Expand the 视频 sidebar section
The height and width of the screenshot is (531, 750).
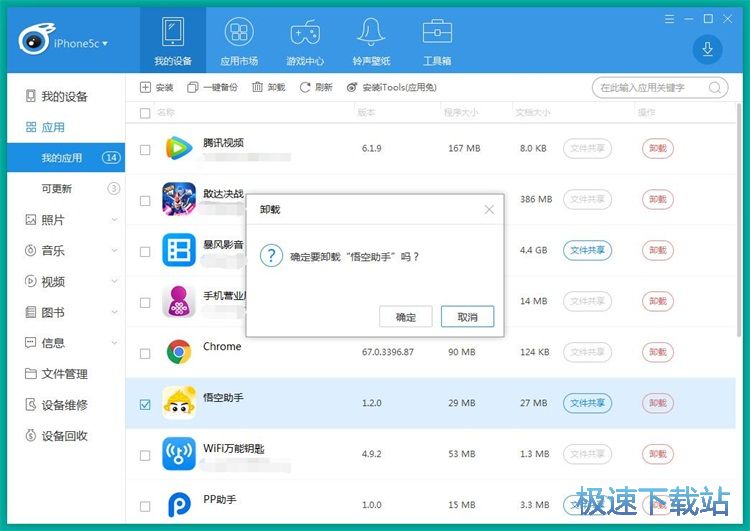[x=114, y=281]
